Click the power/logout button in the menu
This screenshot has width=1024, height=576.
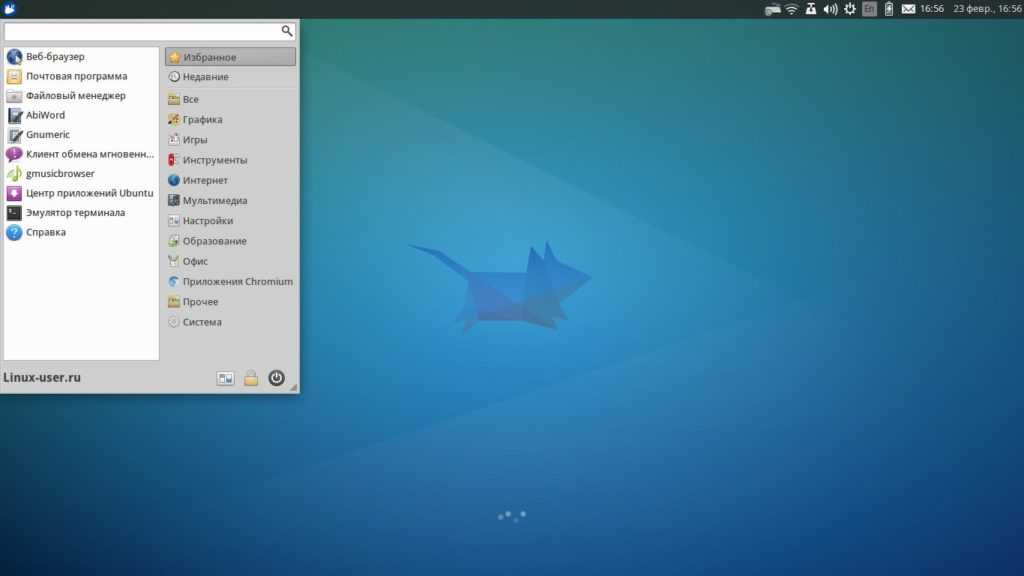point(277,378)
